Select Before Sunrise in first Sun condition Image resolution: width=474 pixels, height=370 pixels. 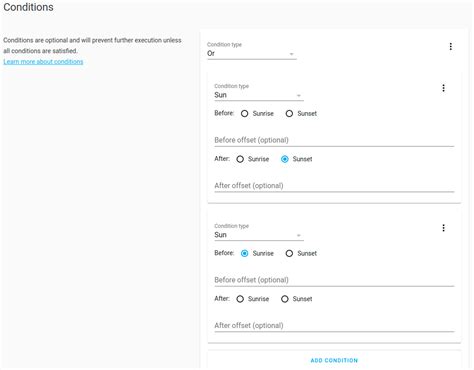click(x=244, y=114)
